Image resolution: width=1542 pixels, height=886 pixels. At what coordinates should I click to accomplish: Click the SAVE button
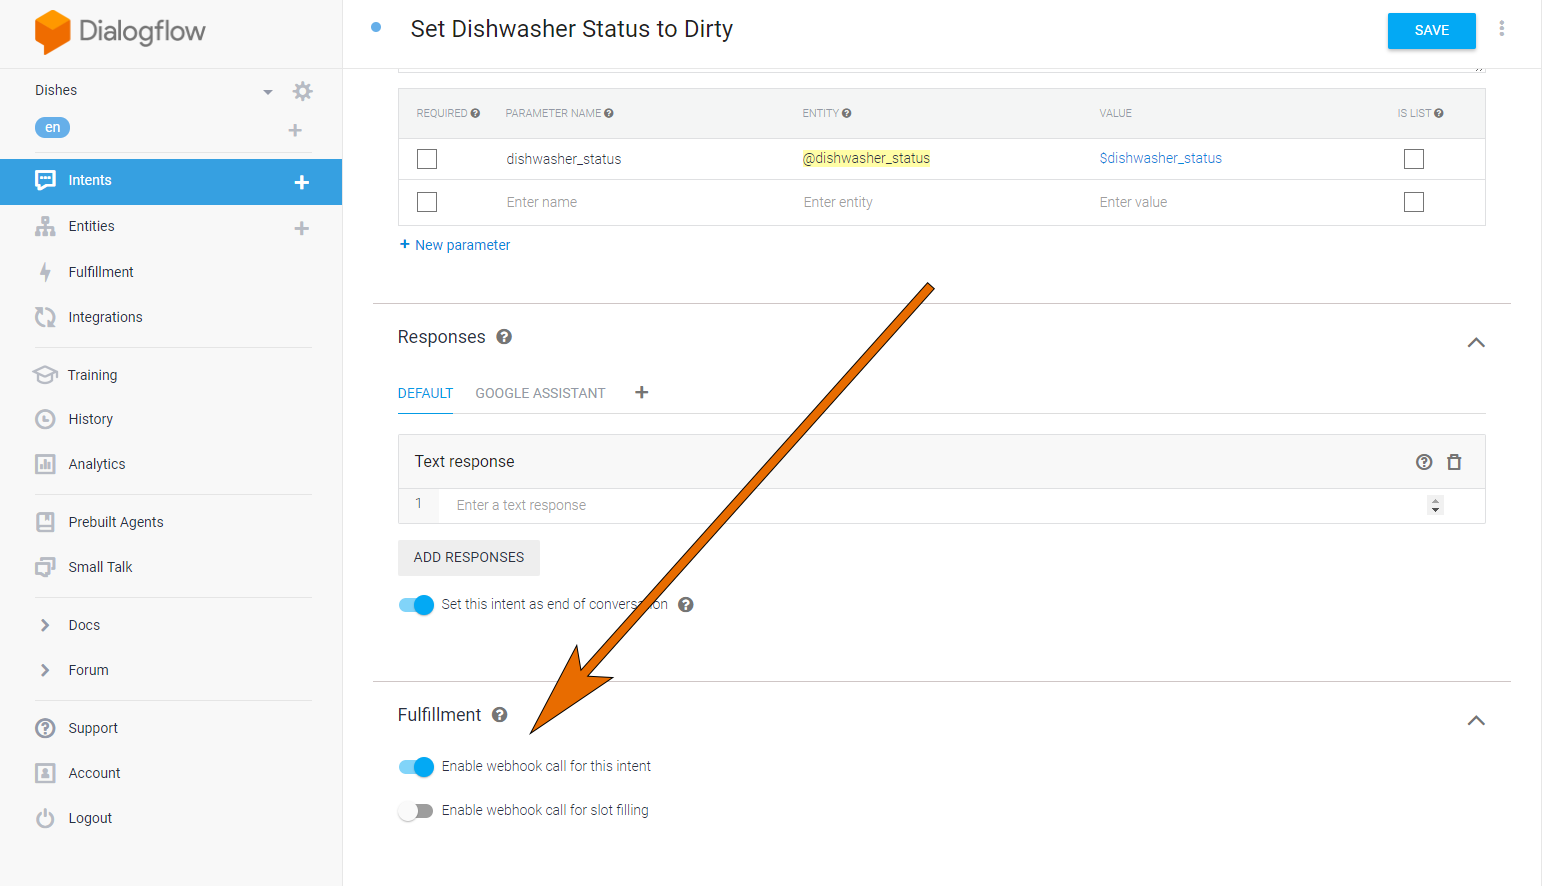pyautogui.click(x=1431, y=31)
